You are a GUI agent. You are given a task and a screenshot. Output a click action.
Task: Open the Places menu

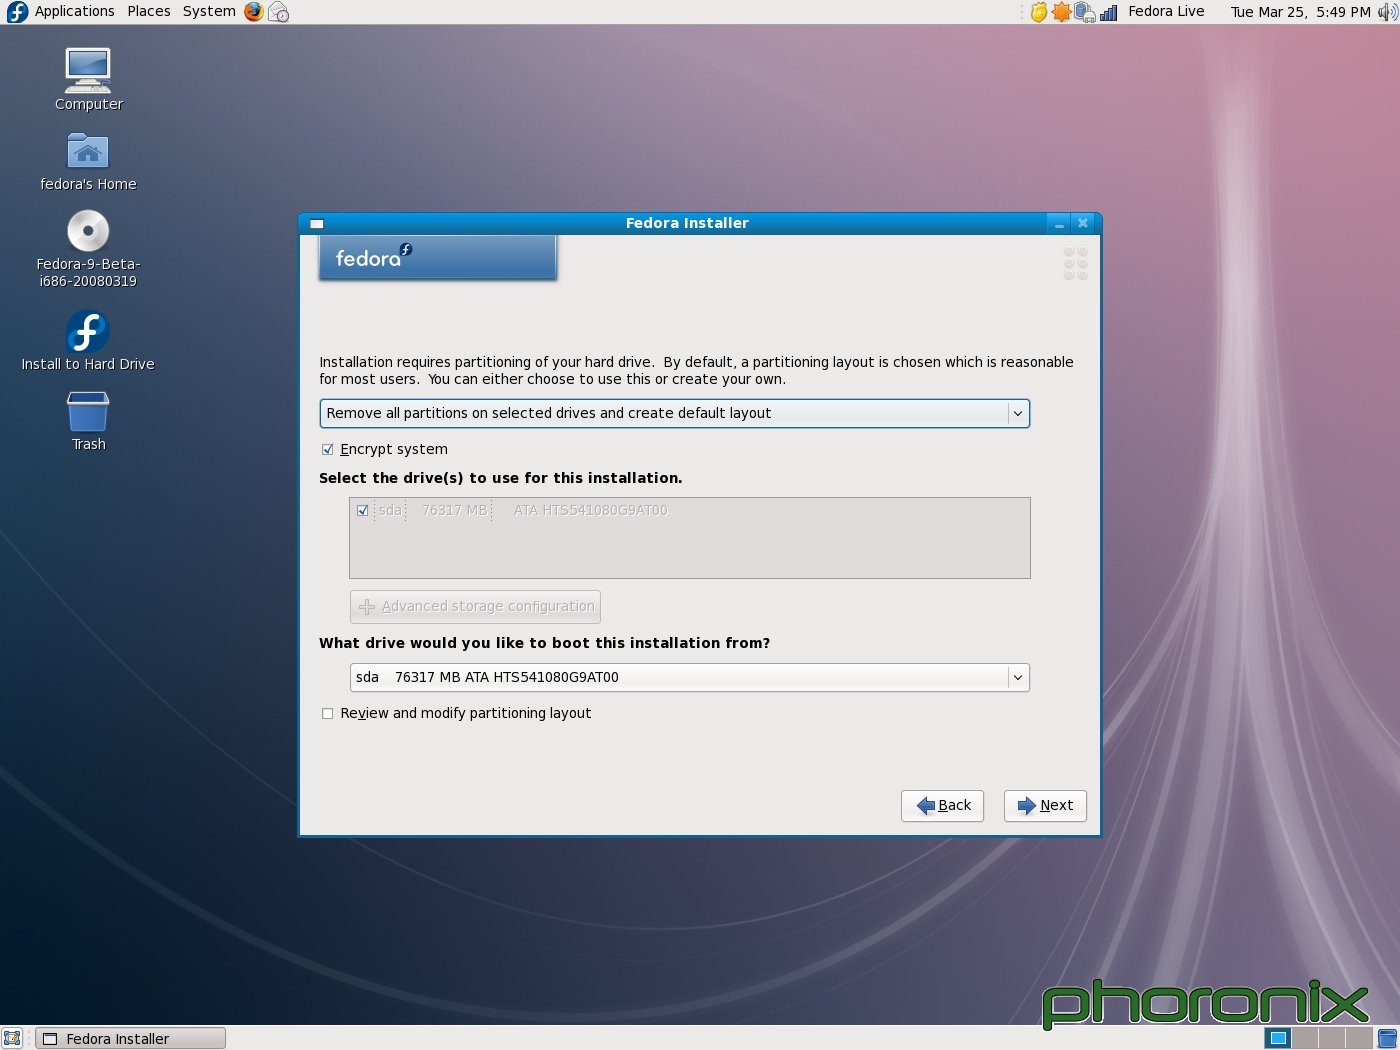(x=148, y=11)
